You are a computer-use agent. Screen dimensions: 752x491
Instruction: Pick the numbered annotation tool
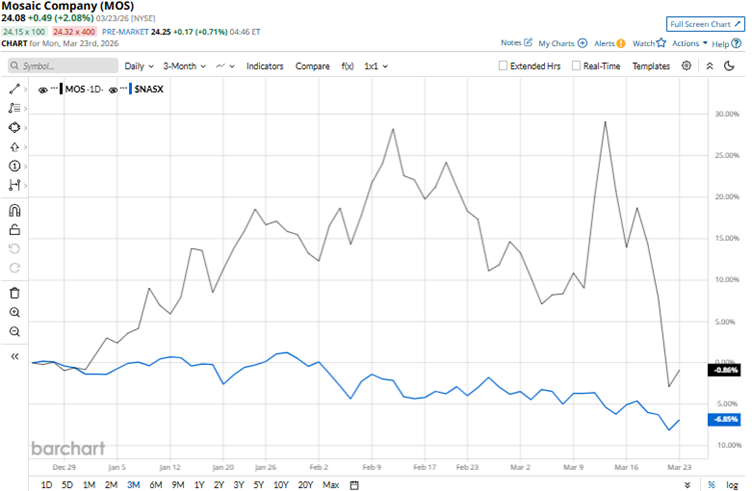pos(14,166)
